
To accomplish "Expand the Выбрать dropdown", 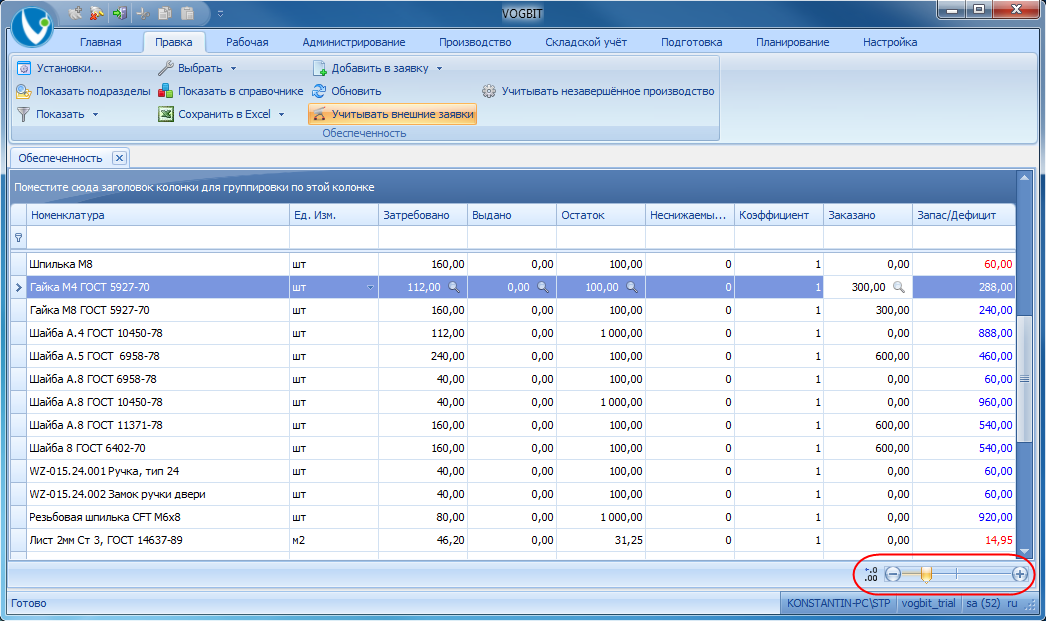I will 233,69.
